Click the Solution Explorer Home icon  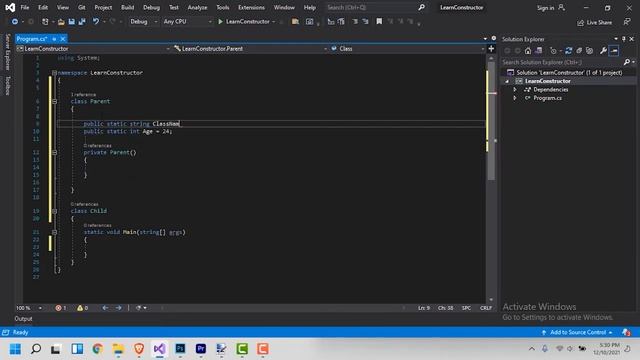[x=528, y=51]
